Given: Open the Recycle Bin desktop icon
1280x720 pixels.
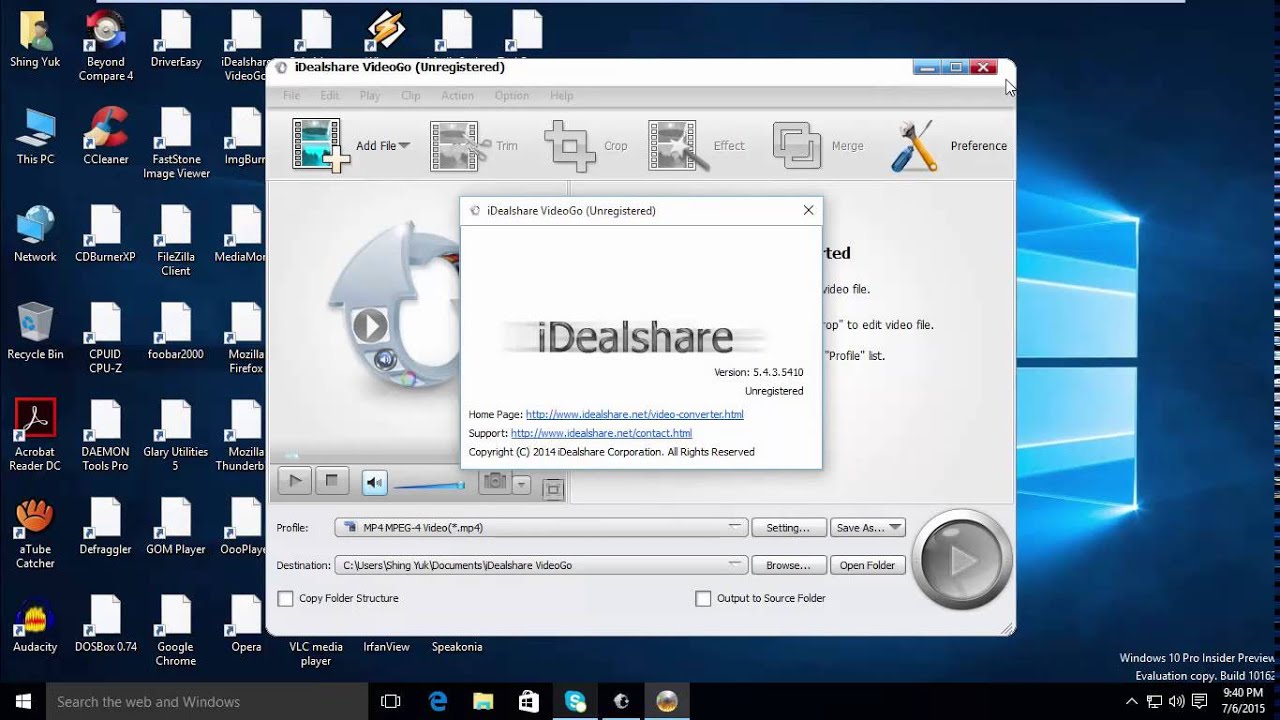Looking at the screenshot, I should point(35,331).
